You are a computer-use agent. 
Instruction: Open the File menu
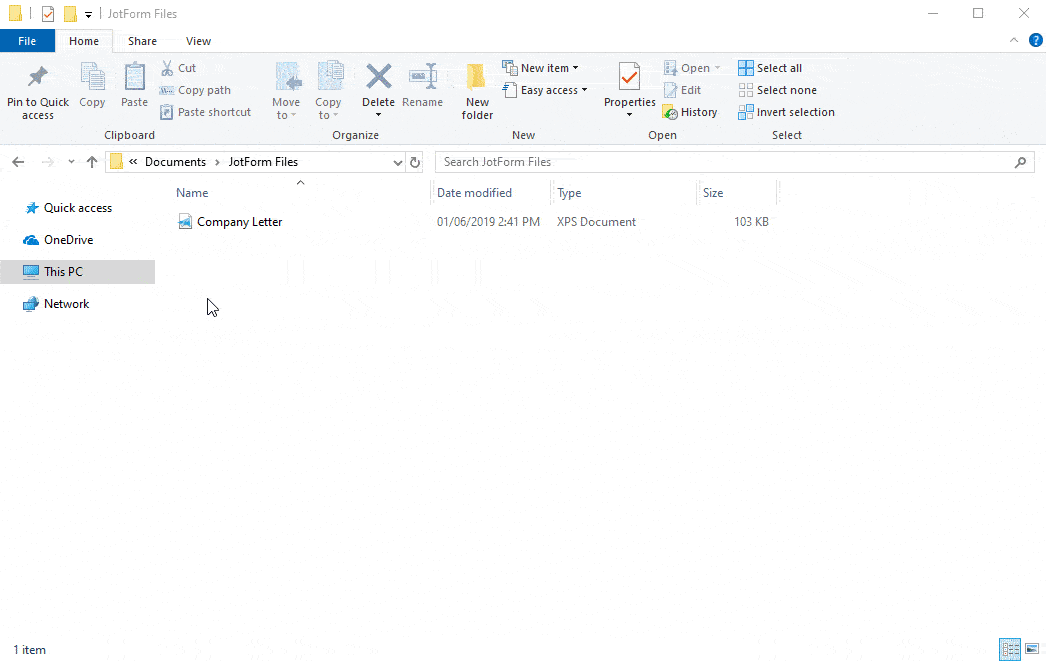click(27, 41)
